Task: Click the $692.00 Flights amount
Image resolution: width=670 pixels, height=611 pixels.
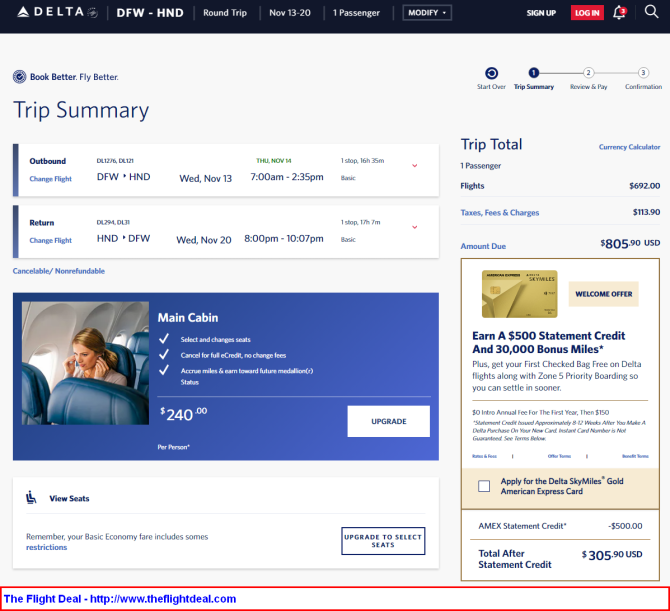Action: click(x=644, y=186)
